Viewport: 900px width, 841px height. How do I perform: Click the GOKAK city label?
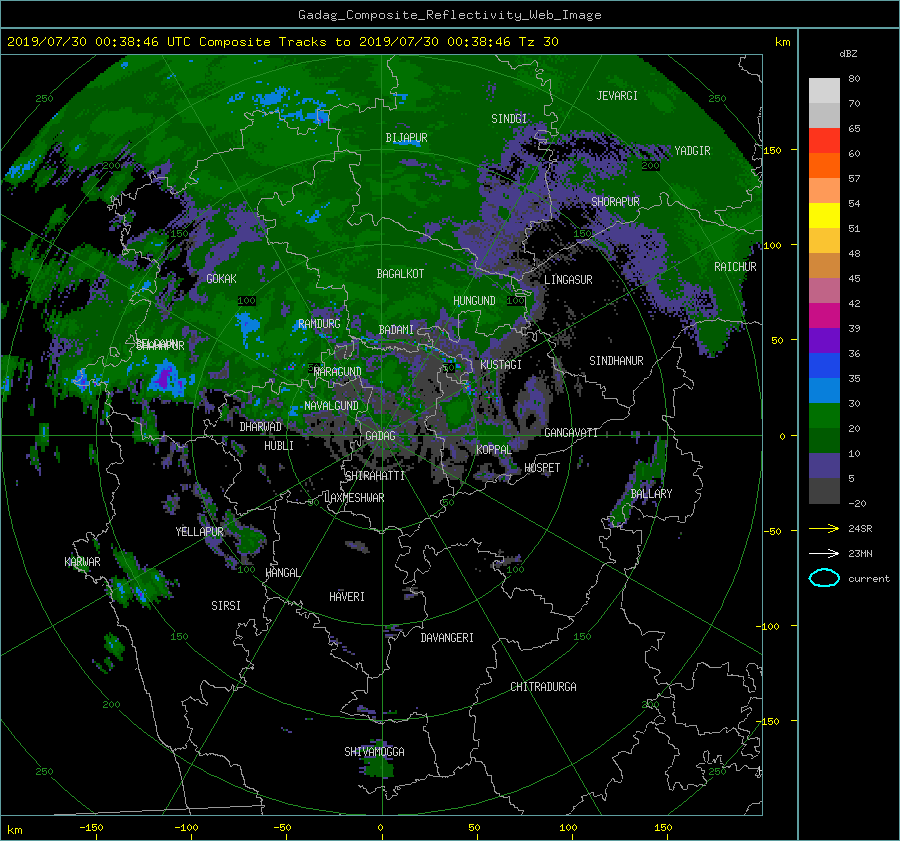click(221, 278)
